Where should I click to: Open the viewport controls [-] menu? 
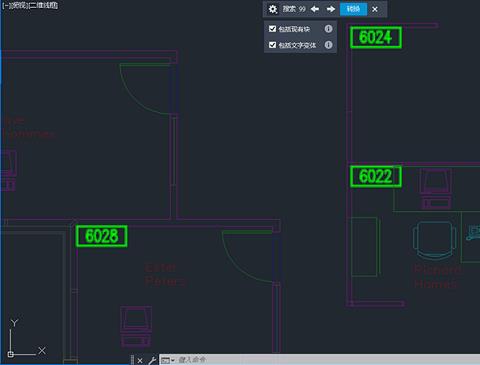click(x=5, y=5)
